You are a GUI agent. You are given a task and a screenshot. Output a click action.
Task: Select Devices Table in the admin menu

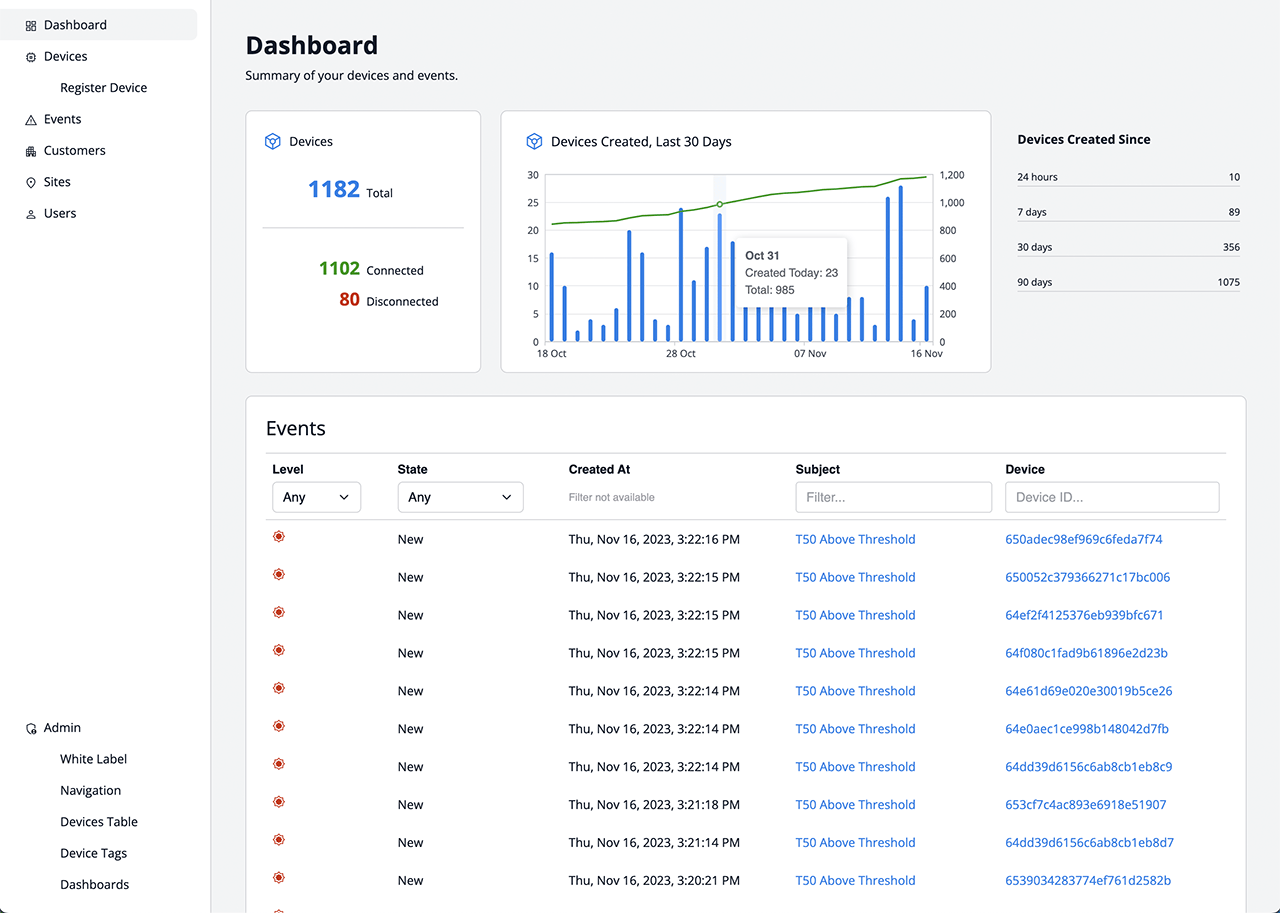(99, 822)
